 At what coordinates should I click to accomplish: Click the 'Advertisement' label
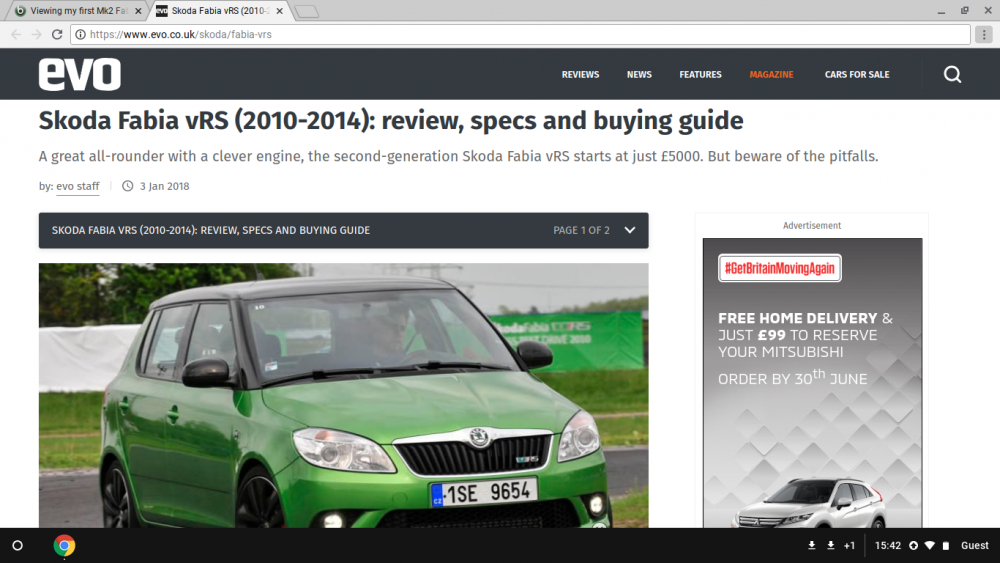pos(812,226)
